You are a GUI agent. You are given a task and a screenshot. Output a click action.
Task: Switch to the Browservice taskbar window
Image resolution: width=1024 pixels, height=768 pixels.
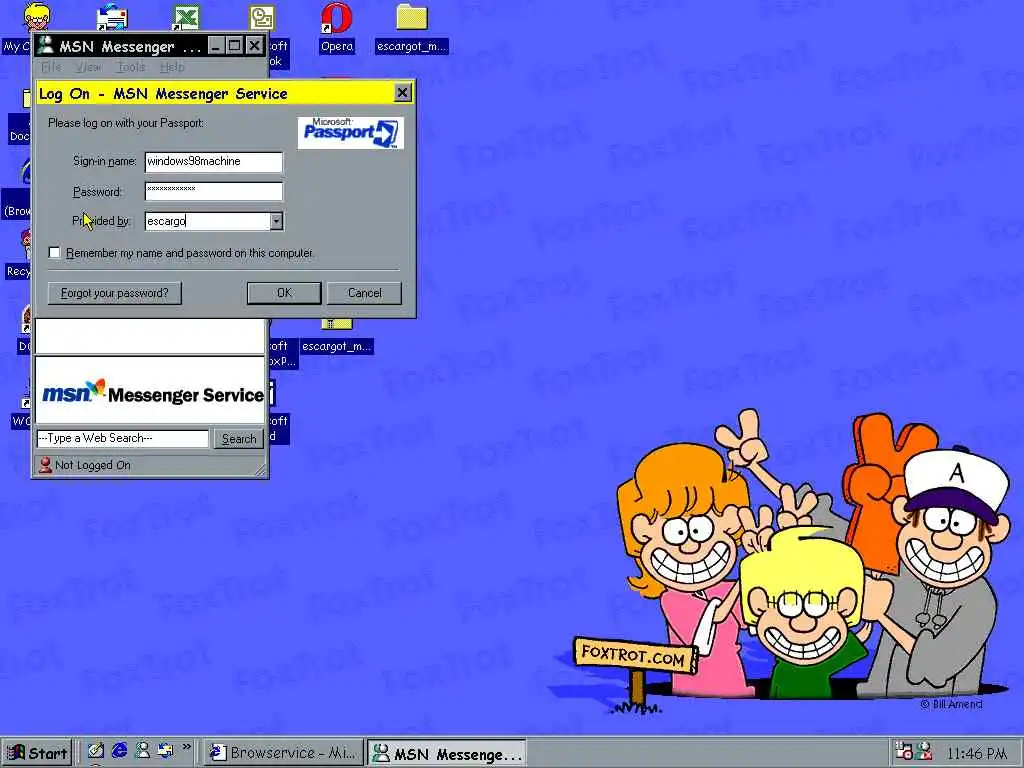click(282, 753)
